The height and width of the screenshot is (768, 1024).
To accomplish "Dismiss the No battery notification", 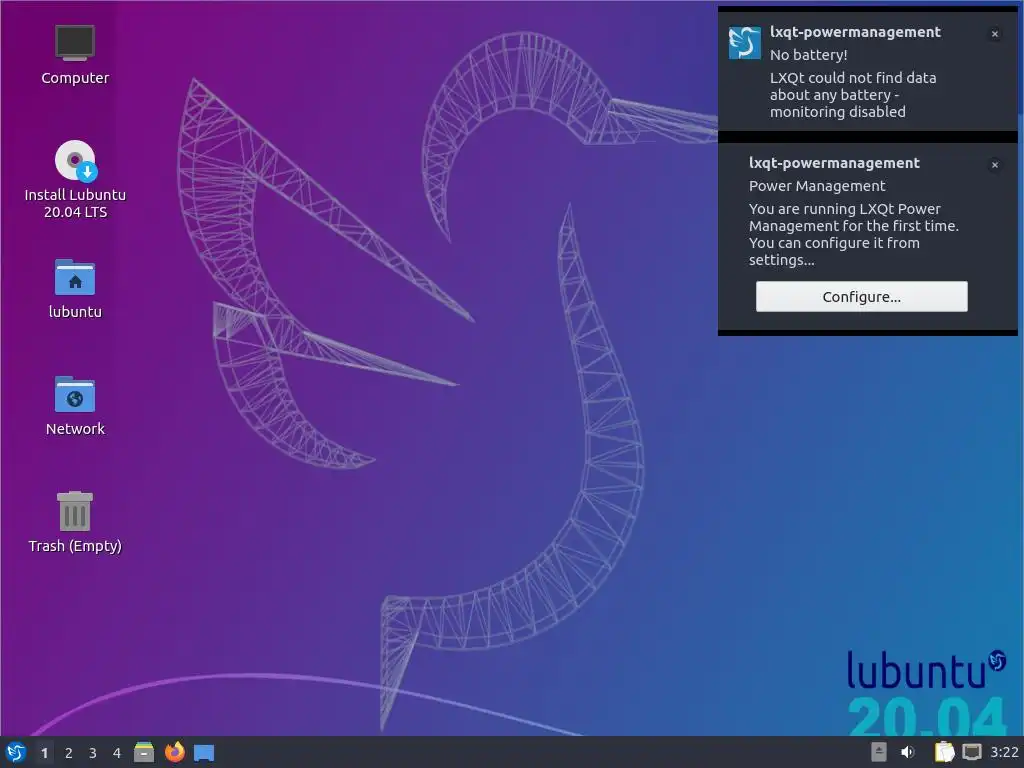I will coord(995,34).
